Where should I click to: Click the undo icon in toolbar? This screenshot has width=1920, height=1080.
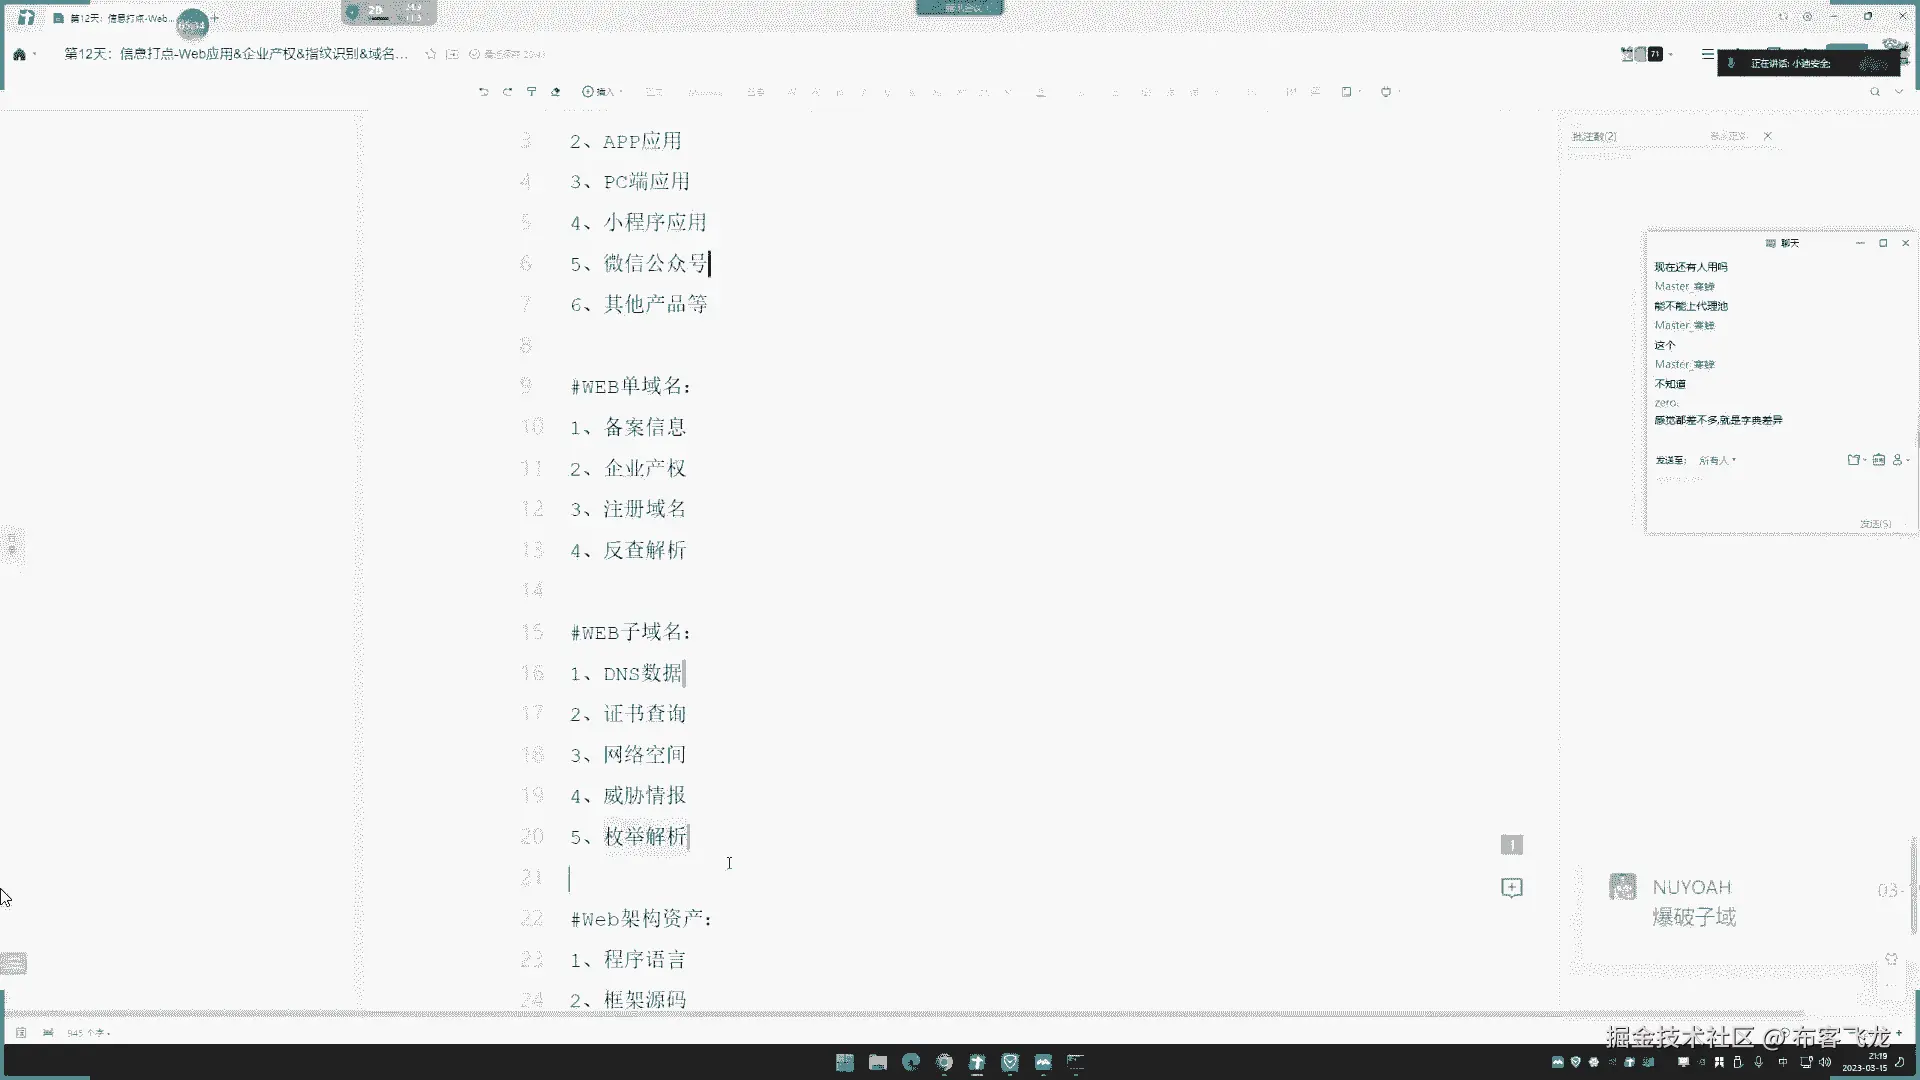coord(483,91)
